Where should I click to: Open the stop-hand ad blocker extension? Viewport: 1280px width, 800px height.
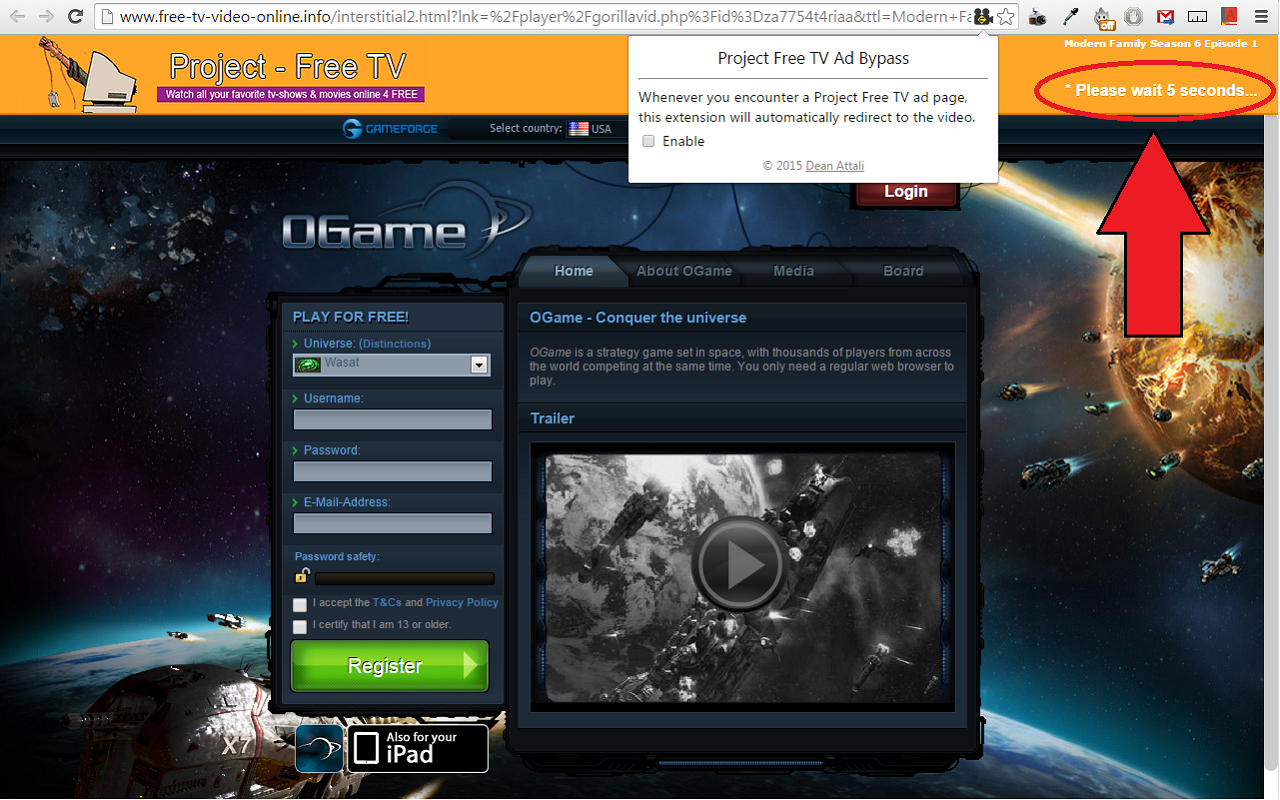click(x=1133, y=17)
